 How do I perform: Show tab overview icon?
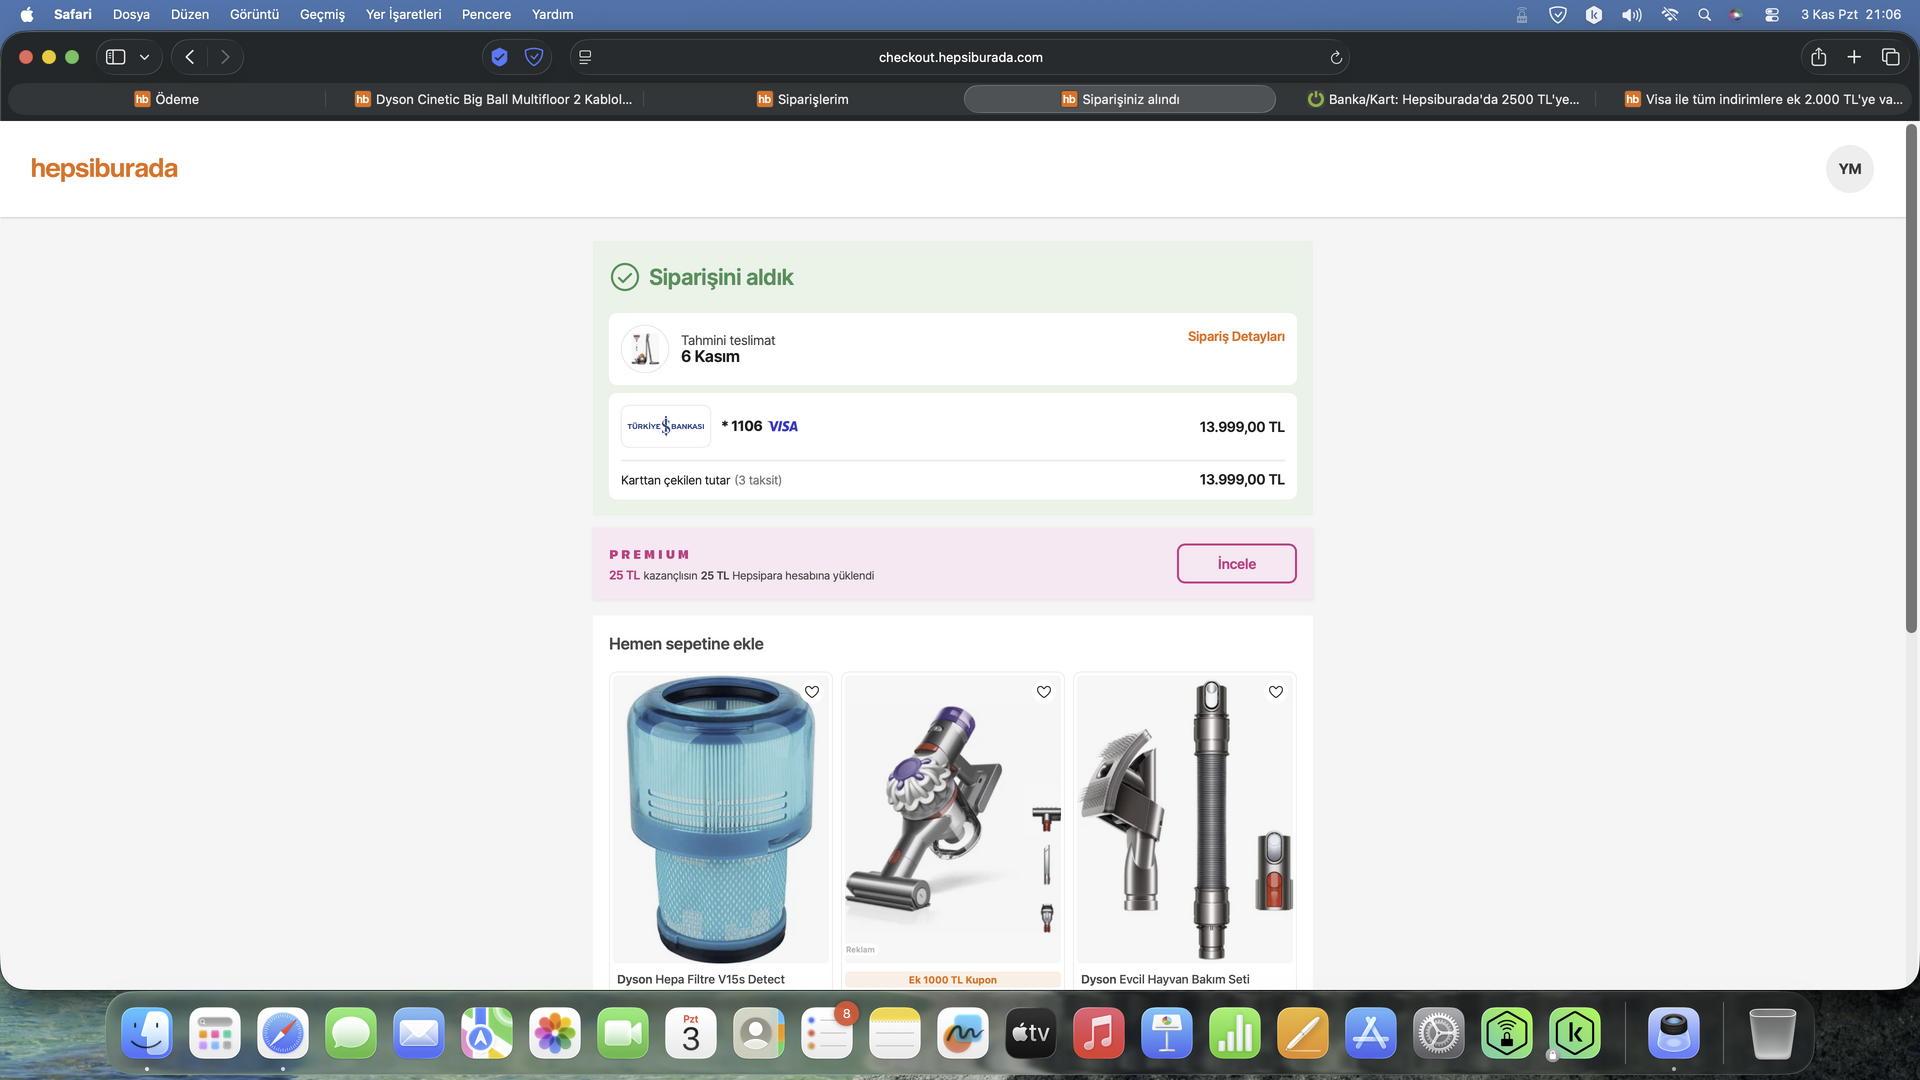click(x=1890, y=57)
